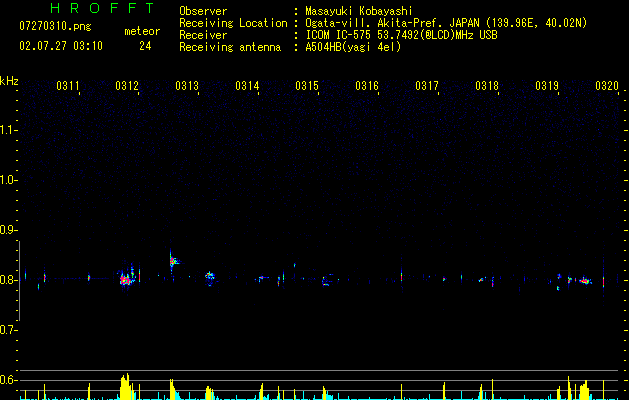The width and height of the screenshot is (629, 400).
Task: Click time marker 0313
Action: (187, 86)
